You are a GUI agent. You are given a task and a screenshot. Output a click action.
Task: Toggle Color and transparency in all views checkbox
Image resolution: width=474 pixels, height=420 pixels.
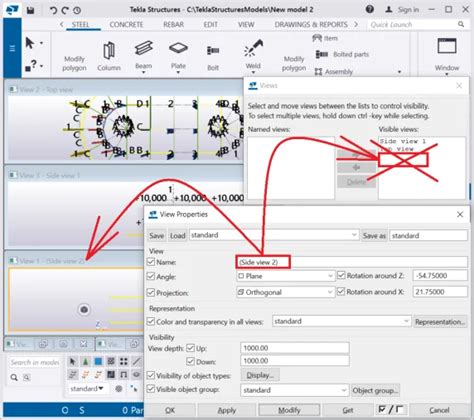click(x=151, y=322)
